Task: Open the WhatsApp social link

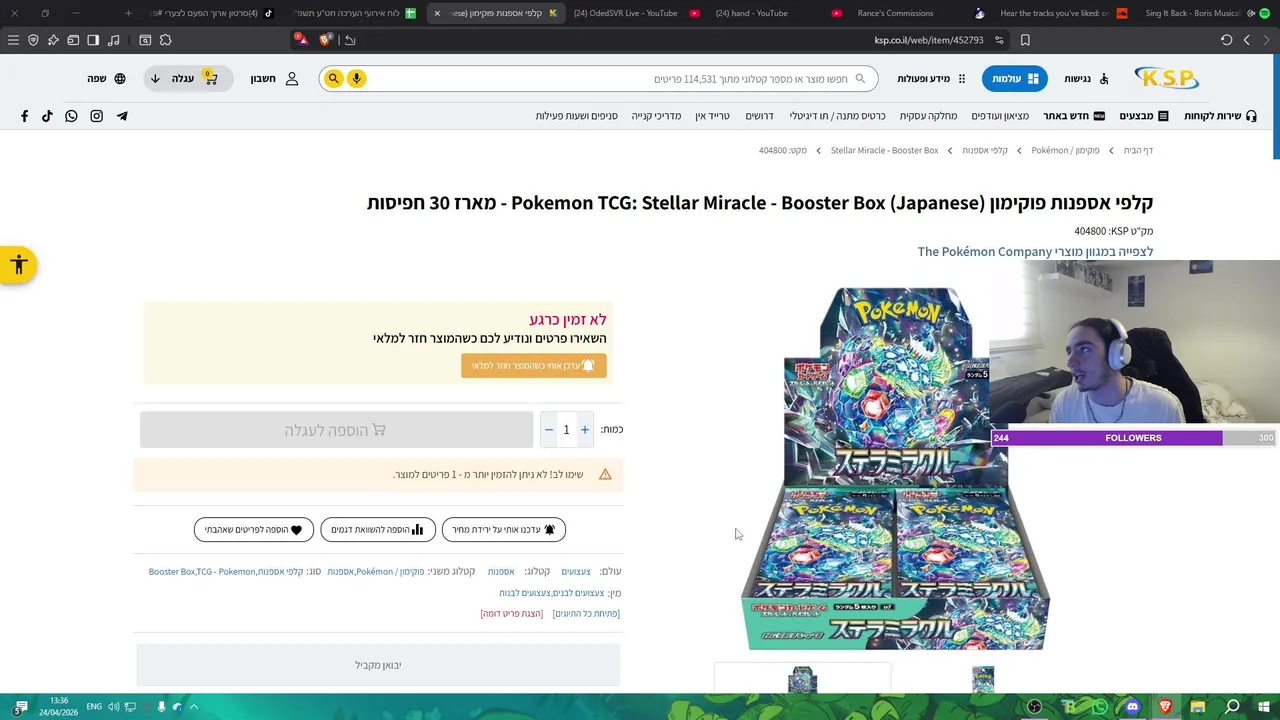Action: (71, 116)
